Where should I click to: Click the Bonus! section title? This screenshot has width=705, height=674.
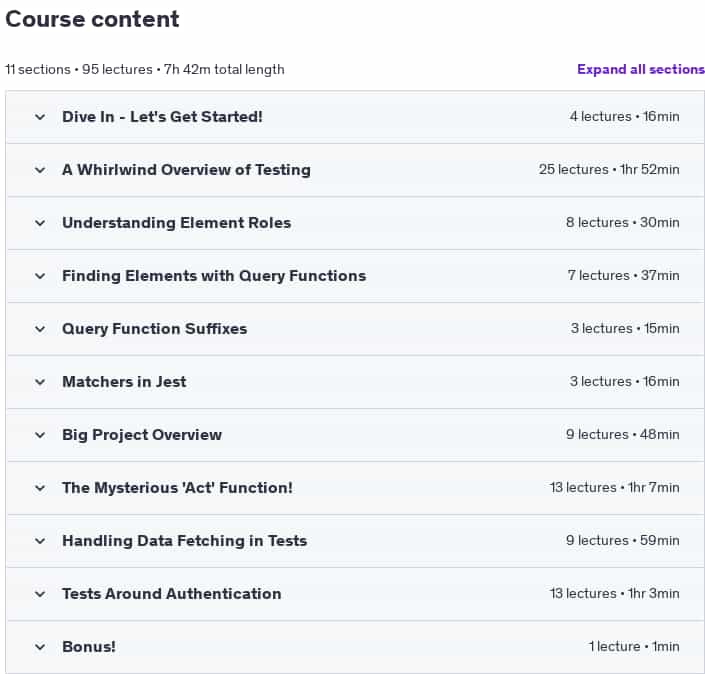click(x=89, y=647)
